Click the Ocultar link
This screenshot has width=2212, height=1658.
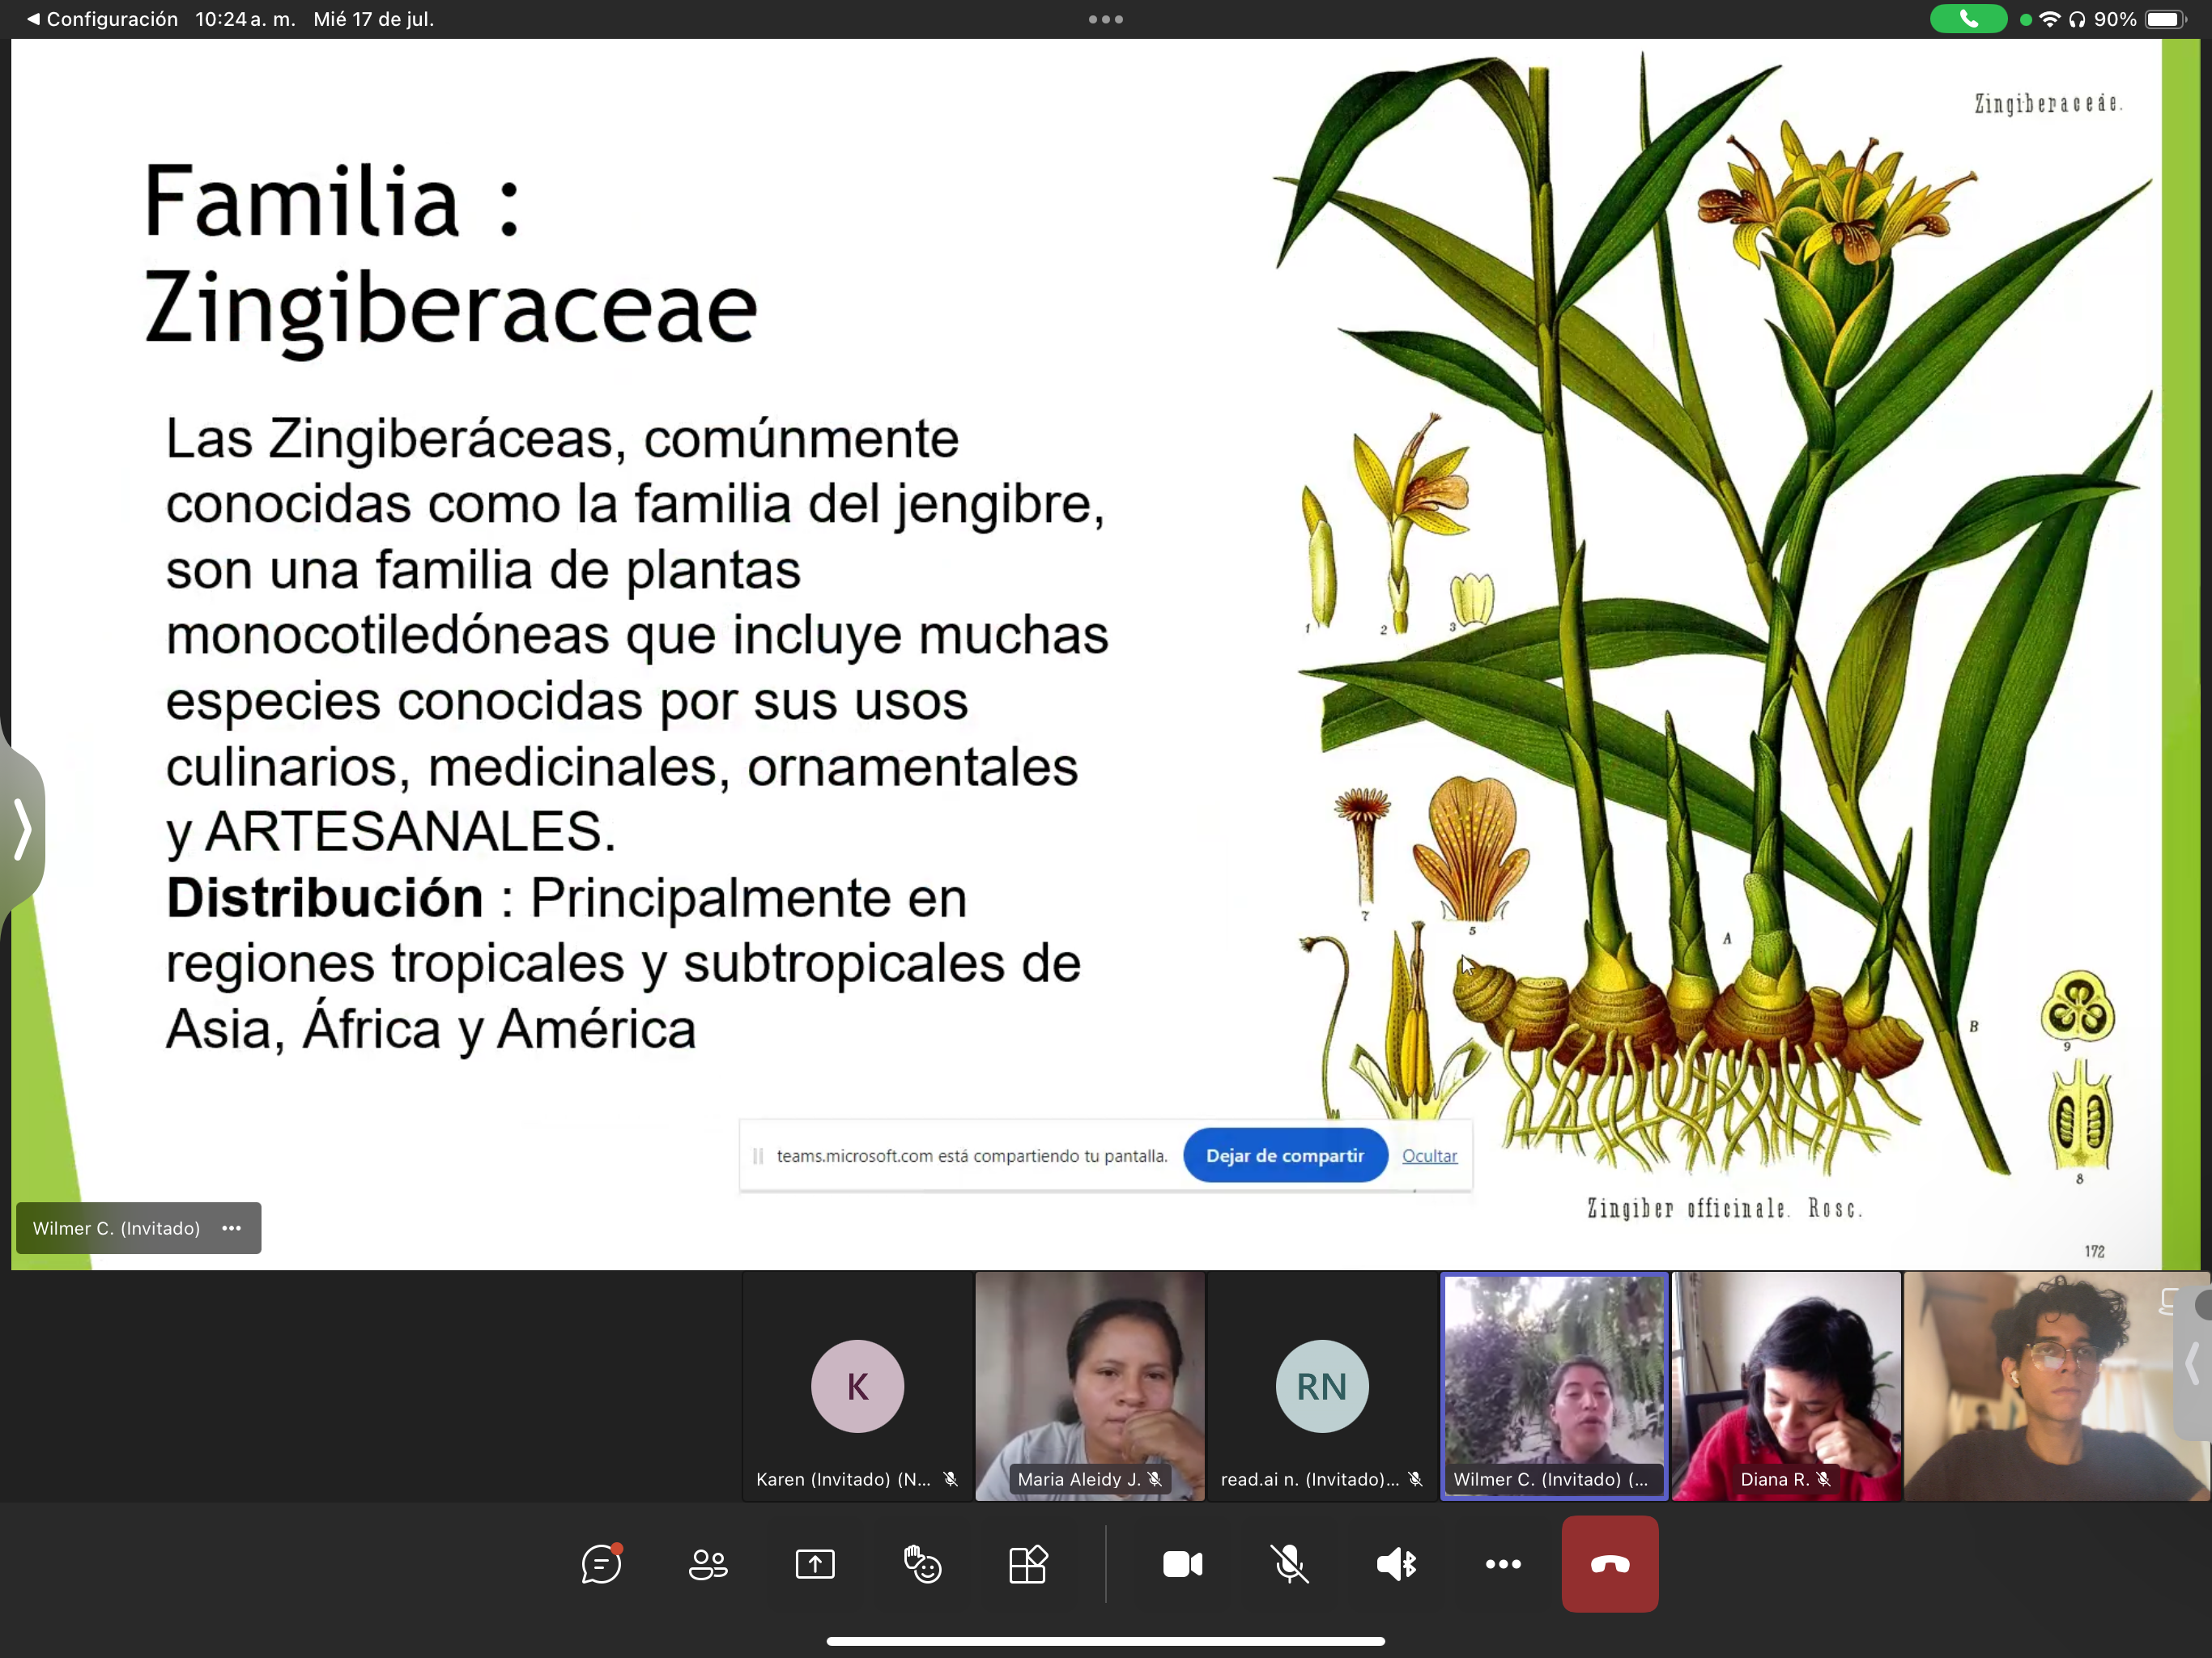[1429, 1156]
